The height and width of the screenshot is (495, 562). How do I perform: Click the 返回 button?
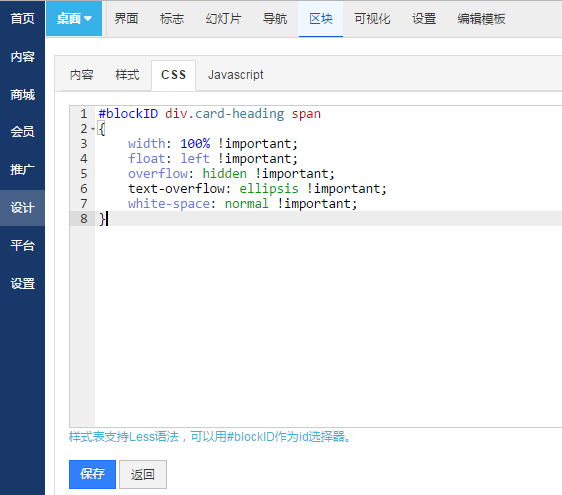143,474
